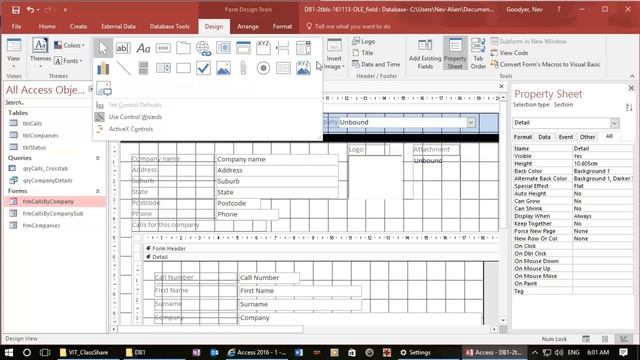Click Date and Time button
640x360 pixels.
tap(376, 64)
